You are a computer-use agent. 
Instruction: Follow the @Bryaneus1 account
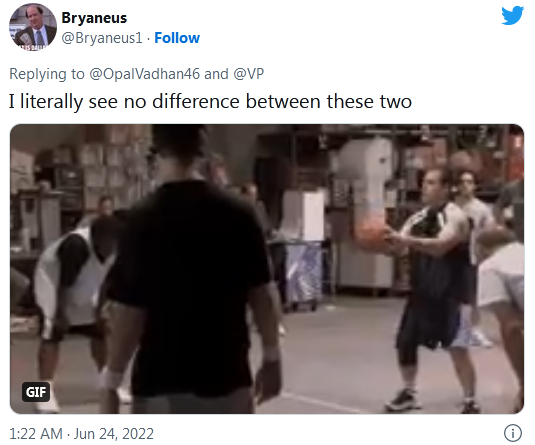pos(177,38)
